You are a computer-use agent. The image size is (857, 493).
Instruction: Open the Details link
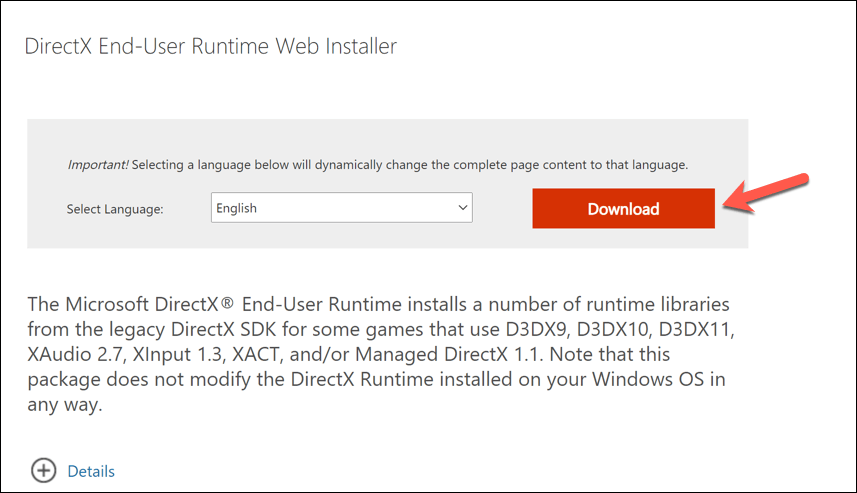[x=91, y=471]
